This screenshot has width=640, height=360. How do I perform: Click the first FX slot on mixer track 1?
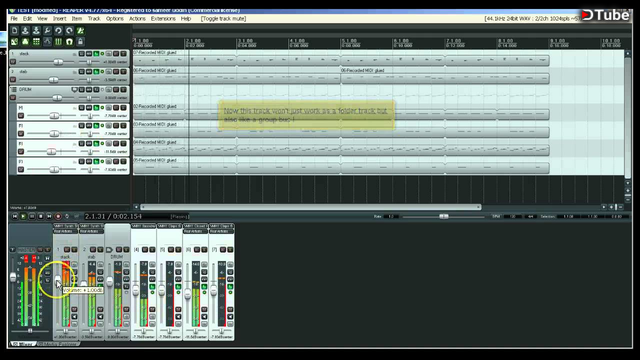click(65, 226)
